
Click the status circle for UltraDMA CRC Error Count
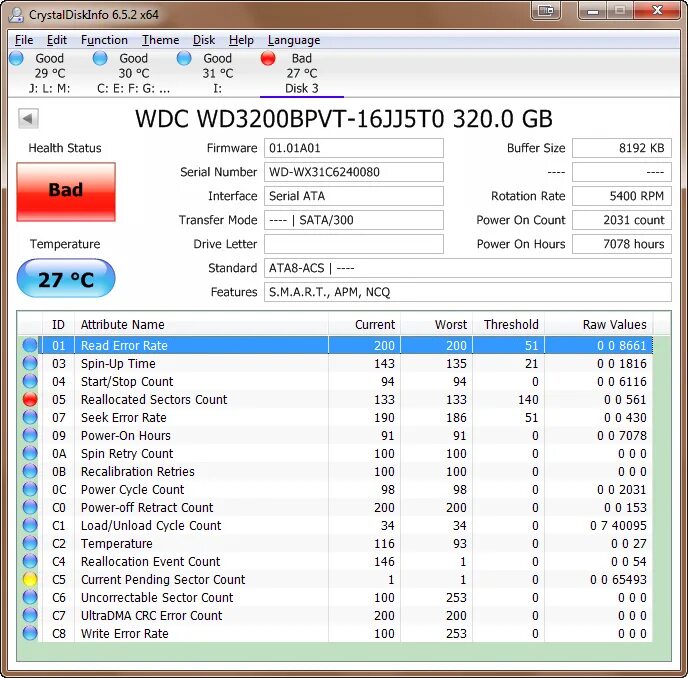30,615
